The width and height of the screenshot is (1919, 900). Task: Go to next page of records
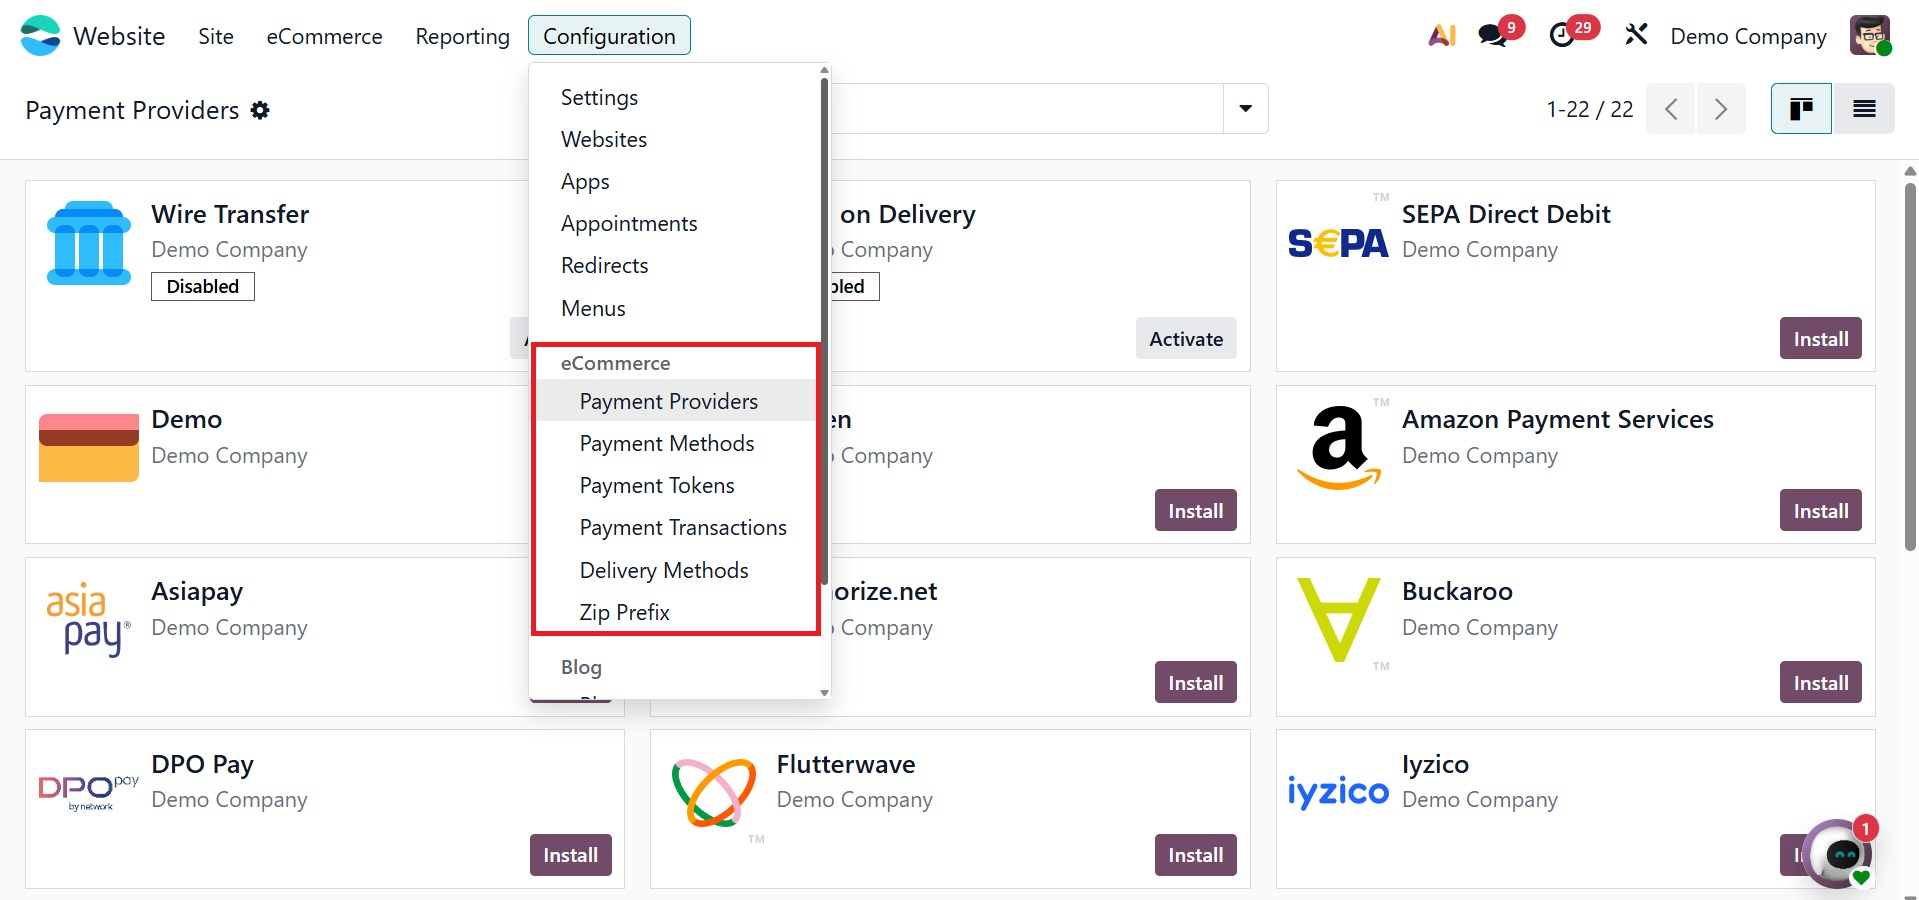click(x=1721, y=109)
